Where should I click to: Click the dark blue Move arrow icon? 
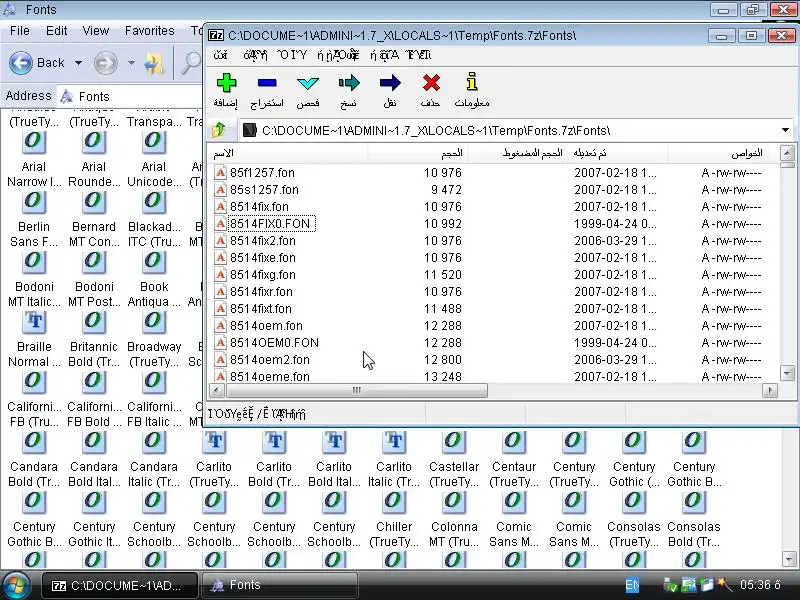(x=390, y=83)
